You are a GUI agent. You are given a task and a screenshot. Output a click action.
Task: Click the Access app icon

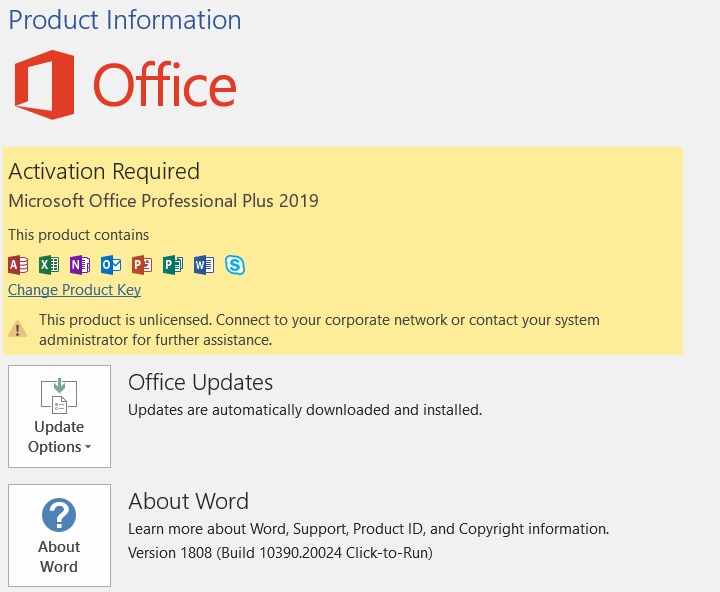pyautogui.click(x=18, y=265)
